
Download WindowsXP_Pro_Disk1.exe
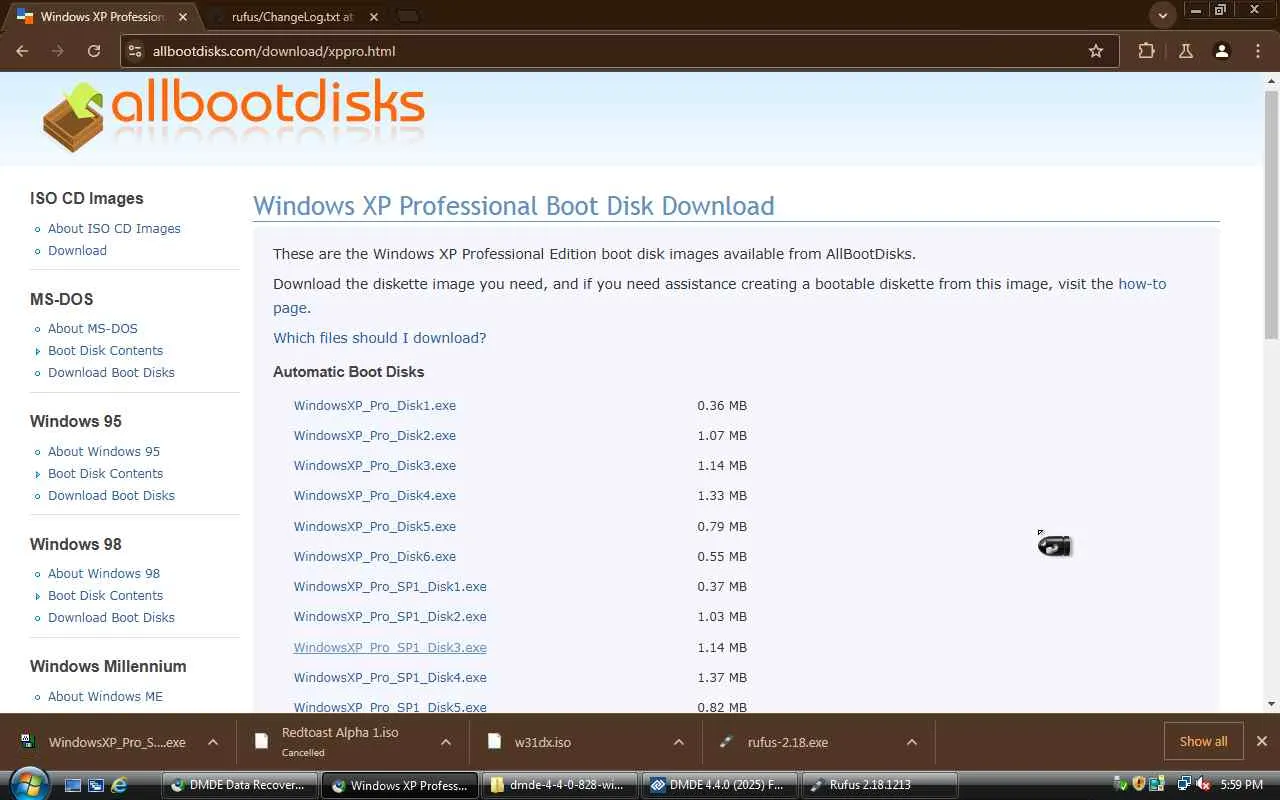point(375,405)
